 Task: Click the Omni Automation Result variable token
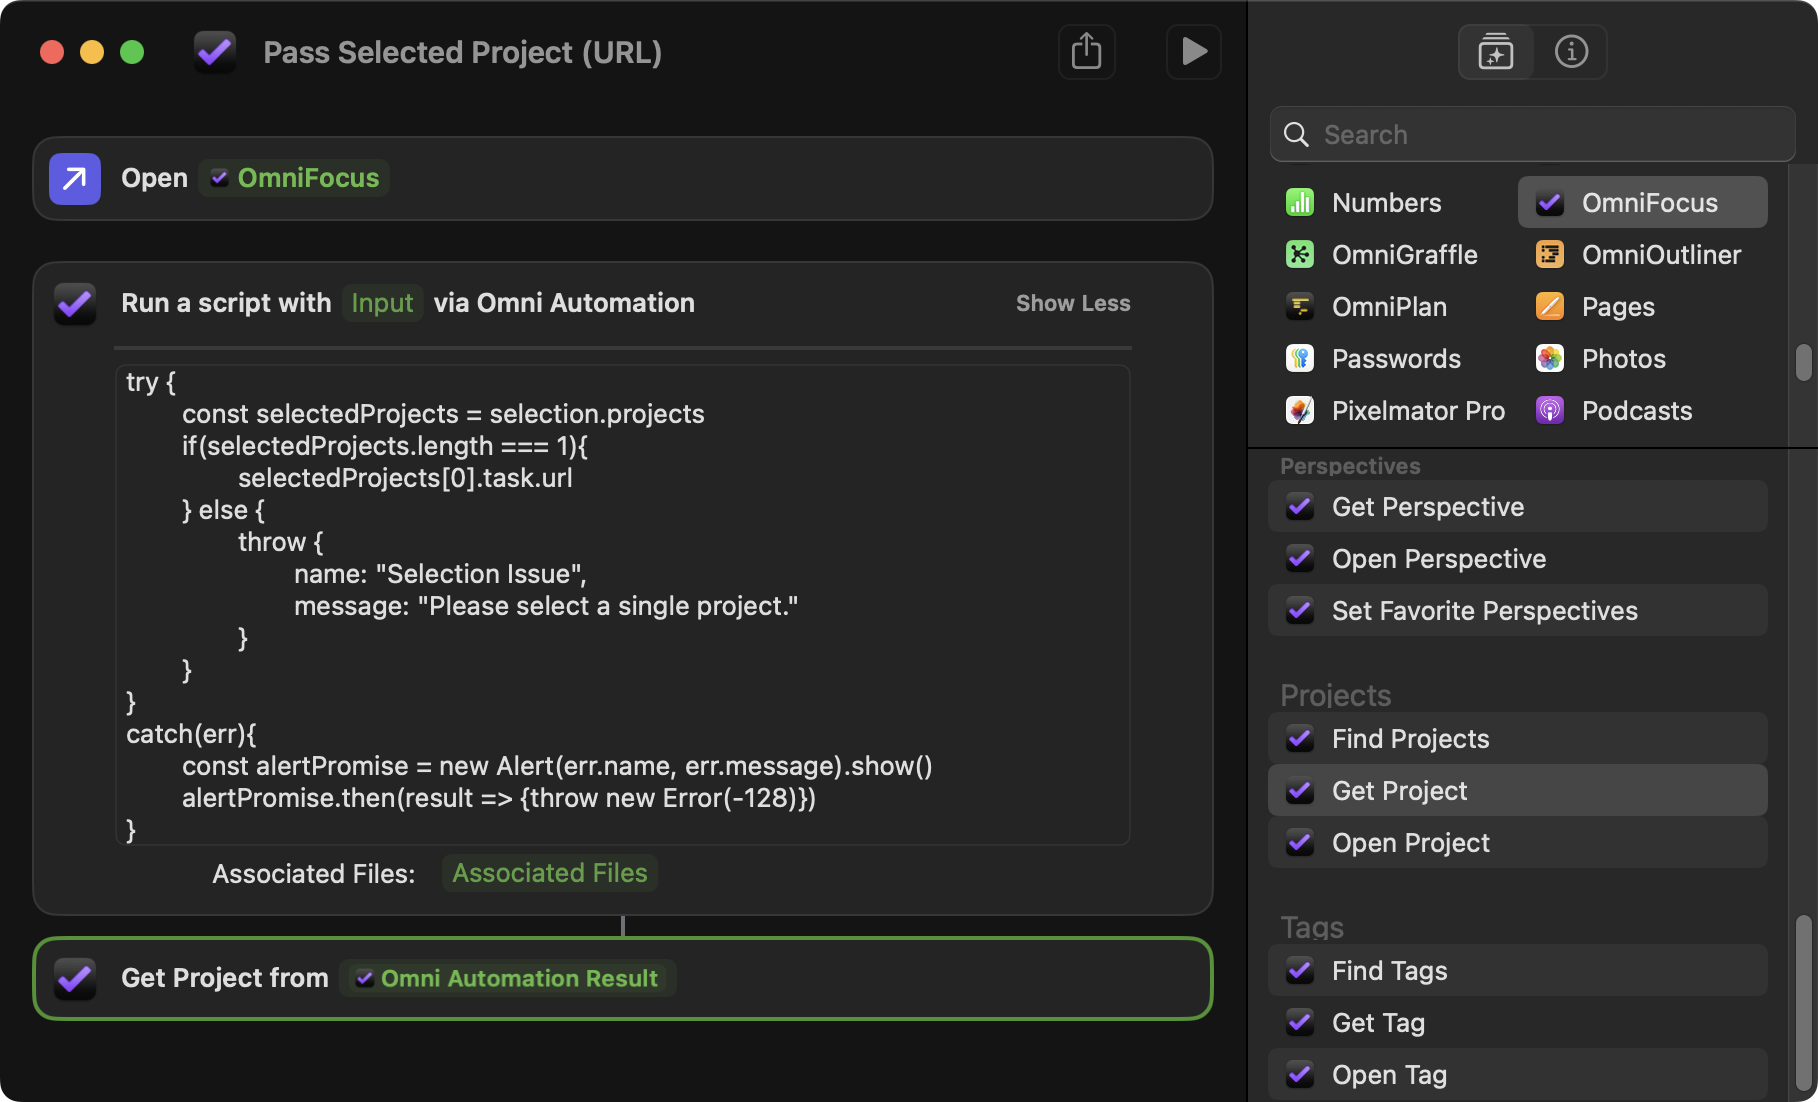click(x=508, y=978)
